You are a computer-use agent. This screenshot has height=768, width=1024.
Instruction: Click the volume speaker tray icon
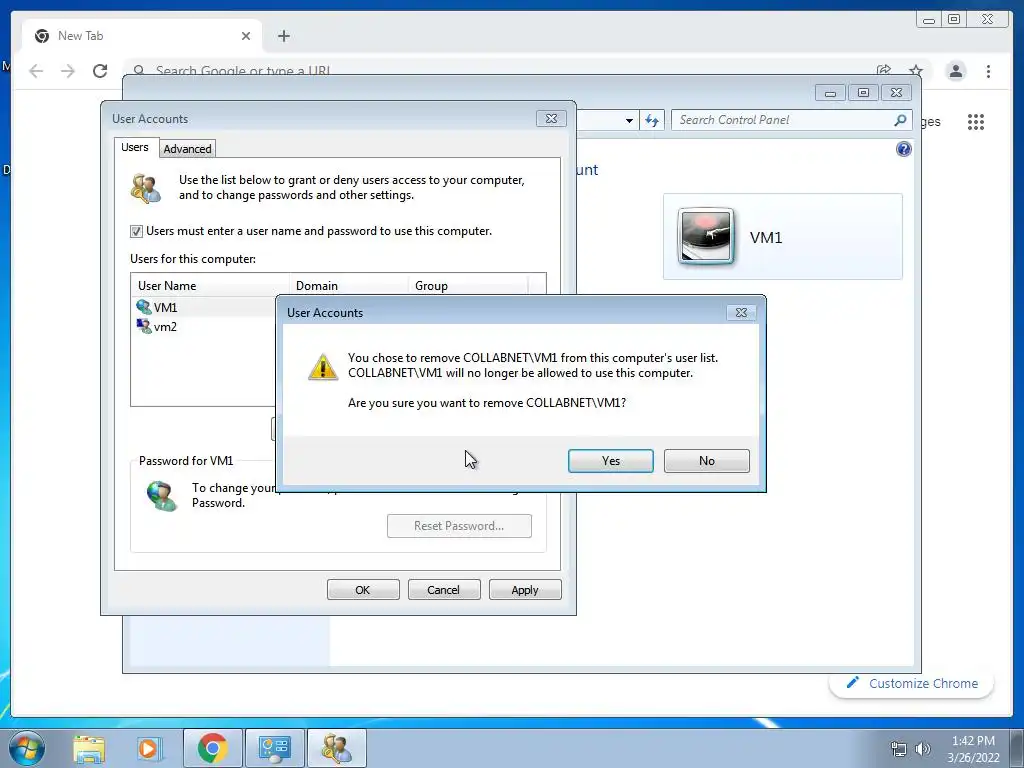click(x=922, y=749)
